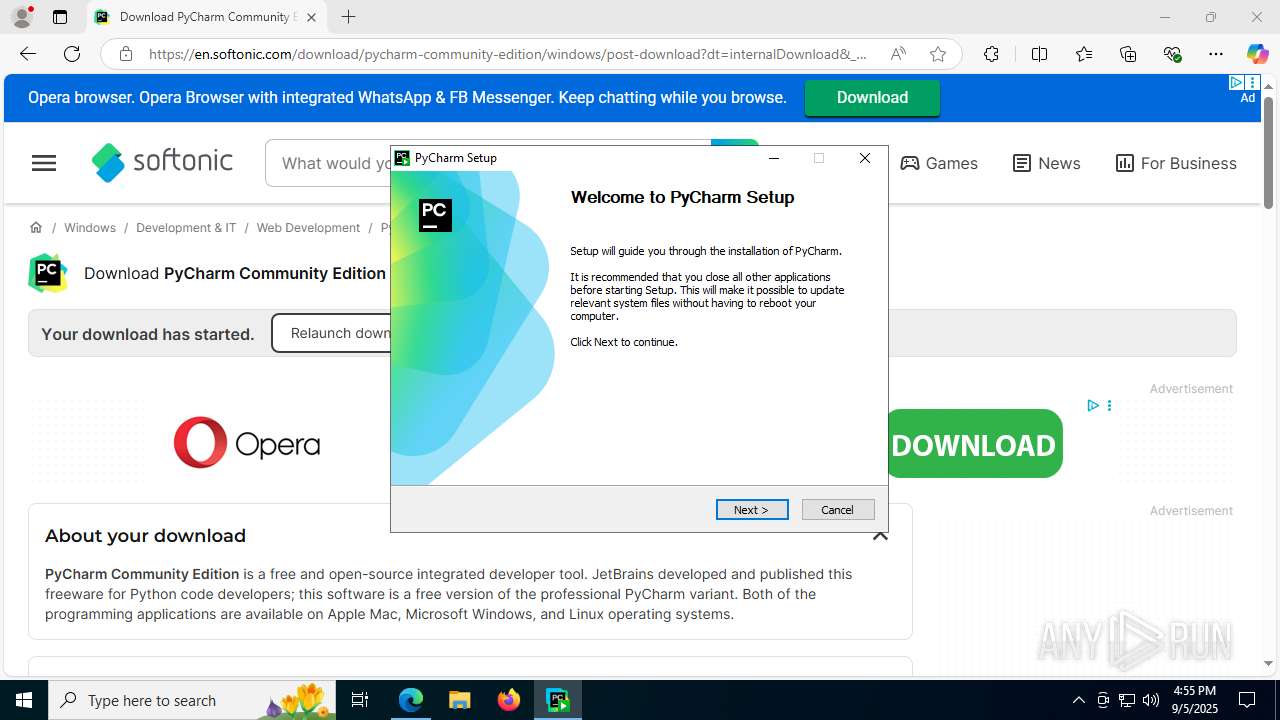This screenshot has width=1280, height=720.
Task: Open Edge collections
Action: (1128, 54)
